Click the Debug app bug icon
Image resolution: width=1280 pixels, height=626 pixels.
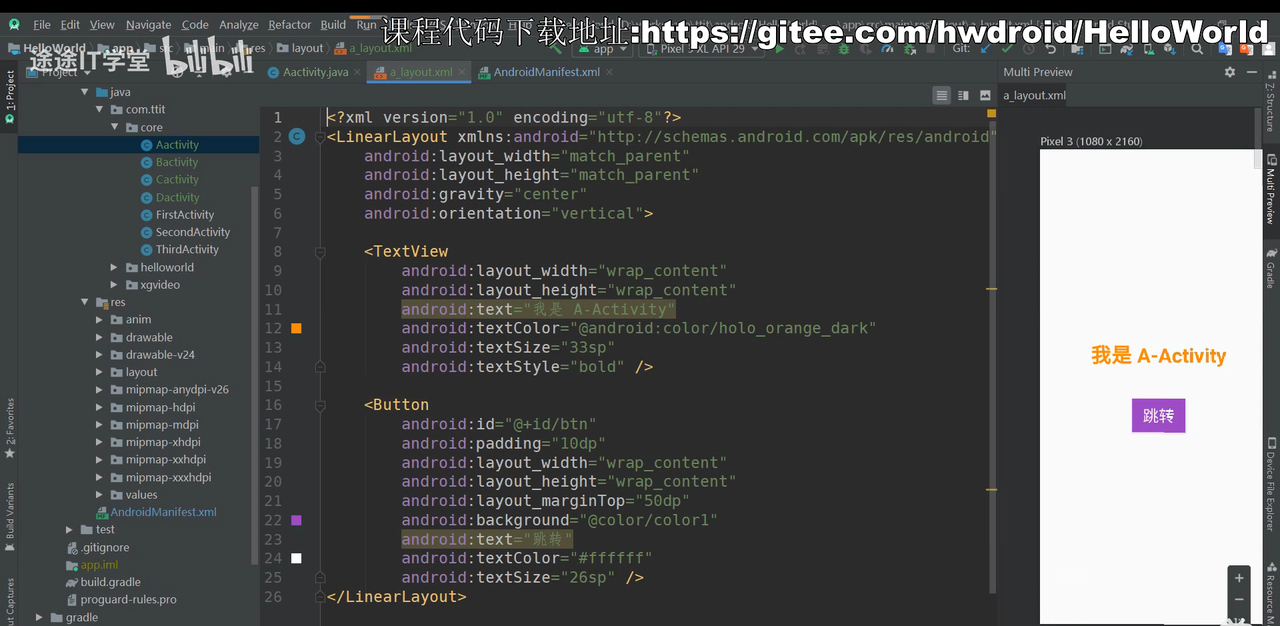pyautogui.click(x=843, y=48)
